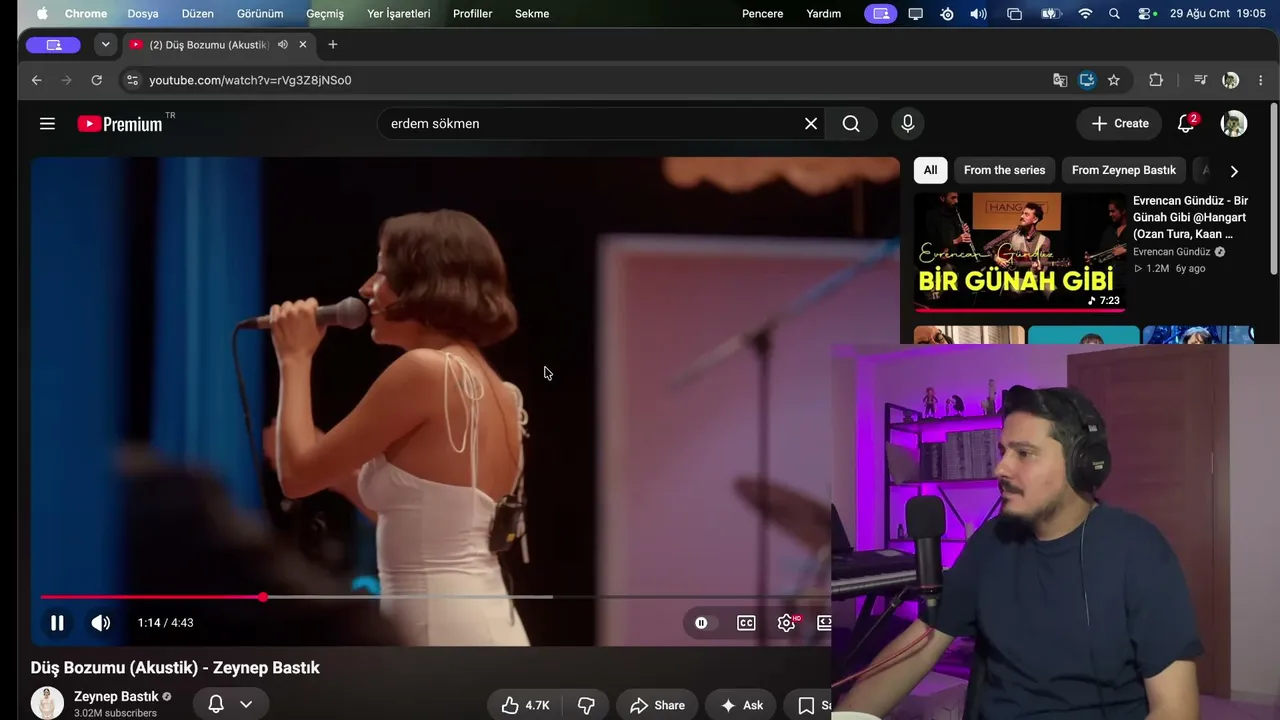Open Zeynep Bastık channel avatar
1280x720 pixels.
coord(47,703)
